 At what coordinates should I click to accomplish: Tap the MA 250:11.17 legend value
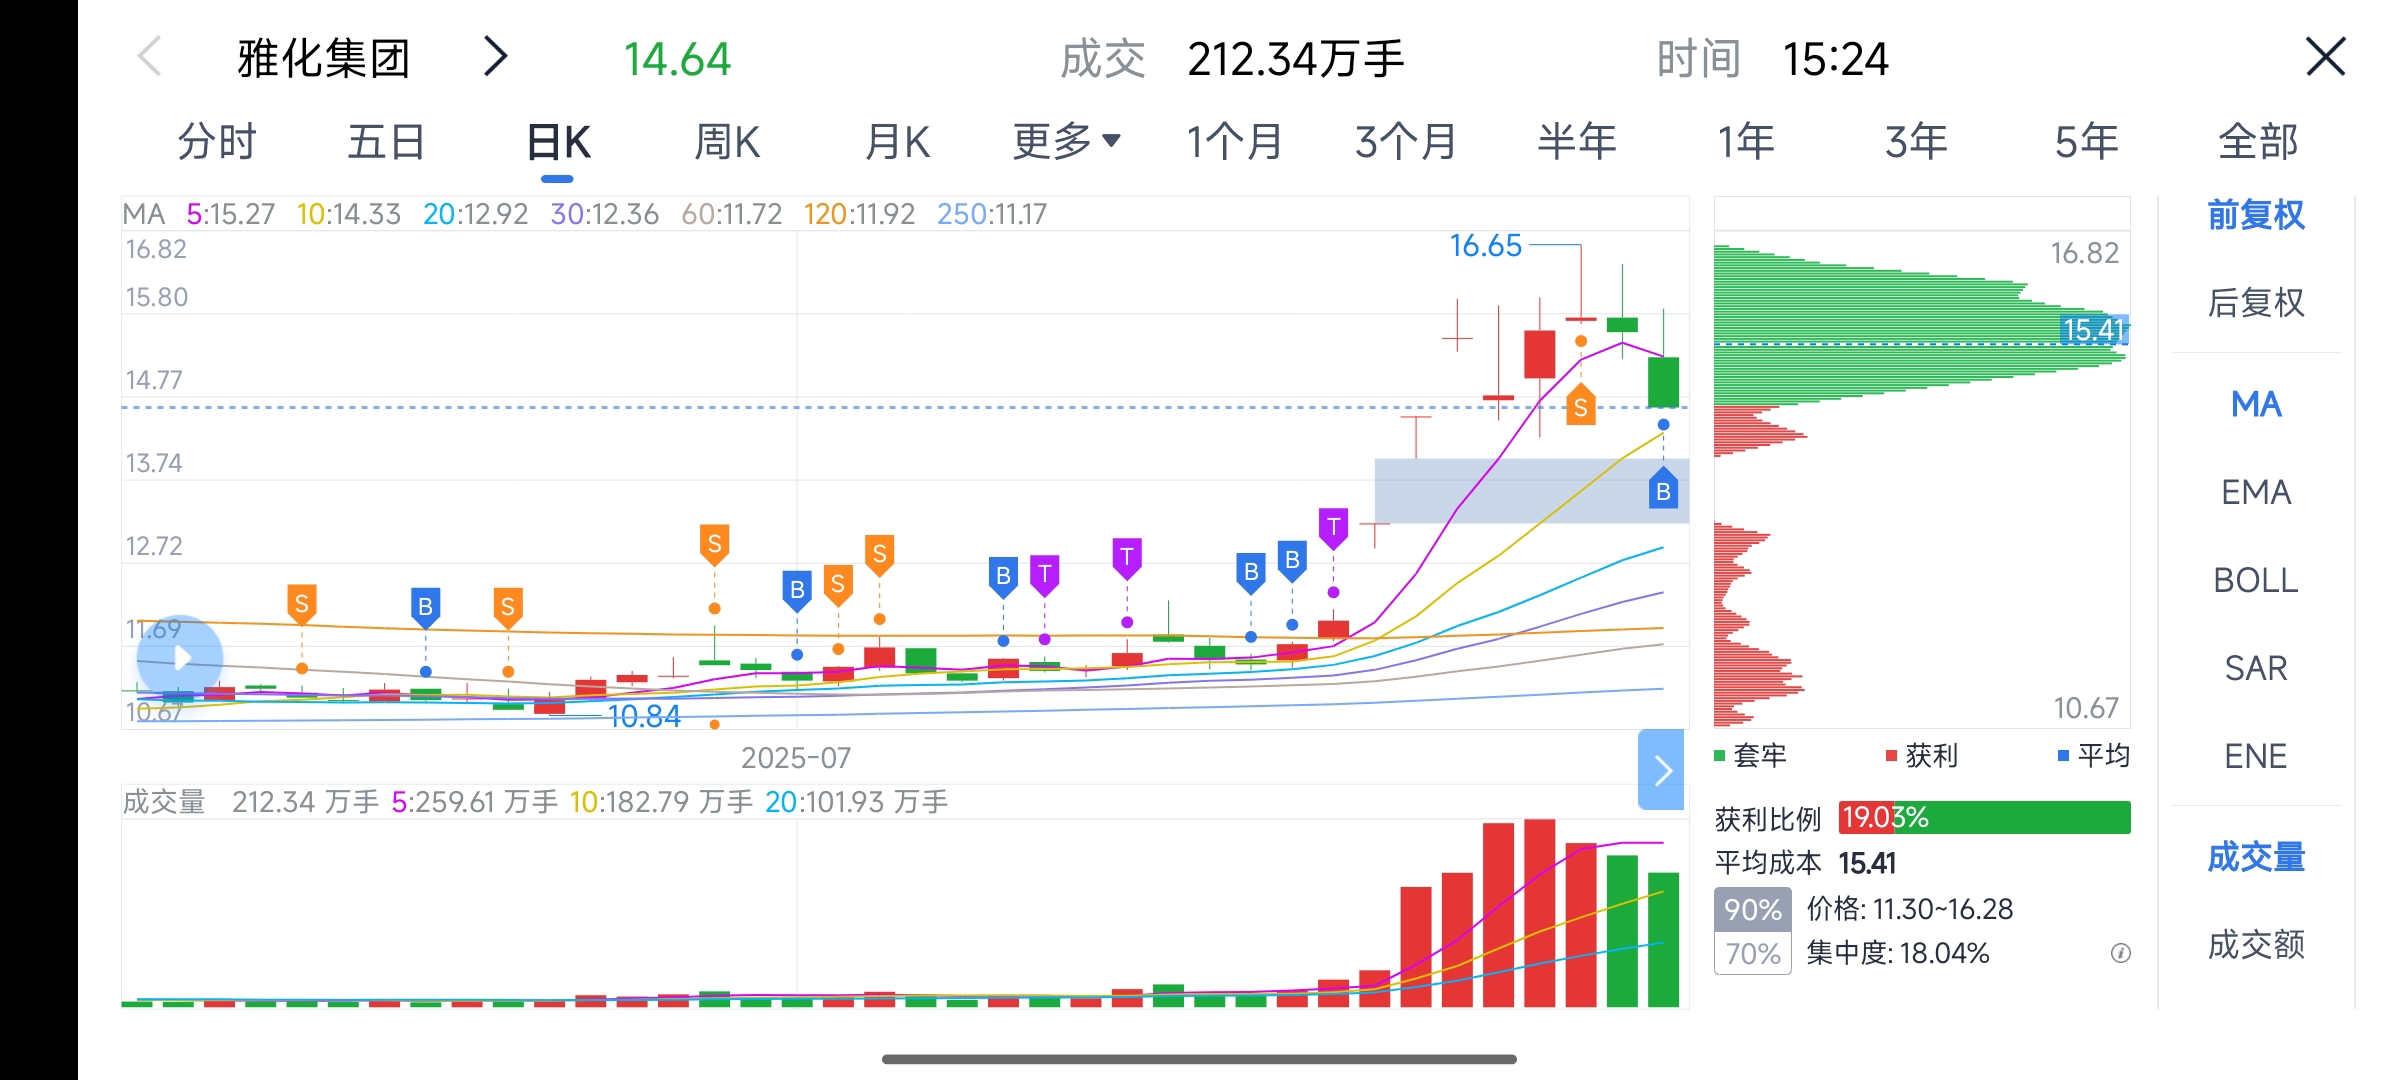991,214
